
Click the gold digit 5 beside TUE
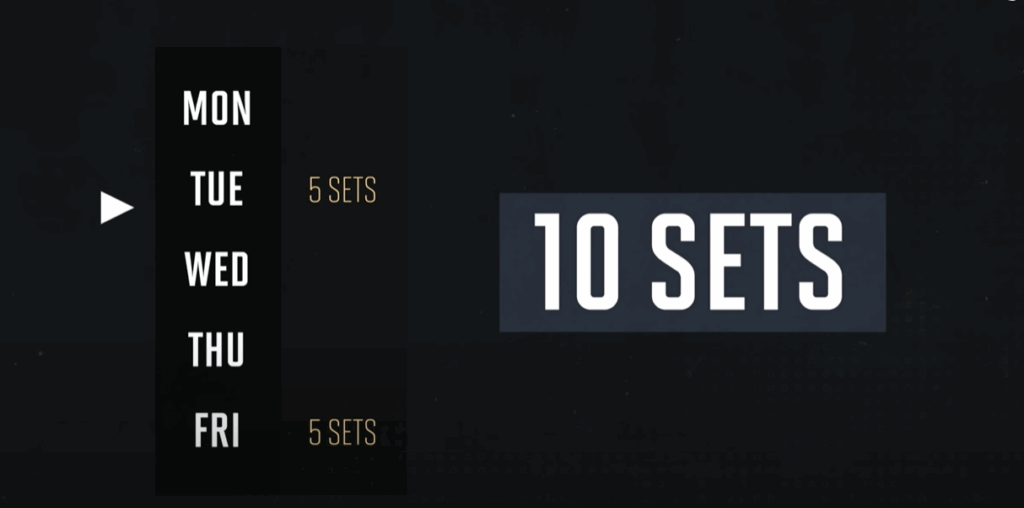[x=315, y=190]
